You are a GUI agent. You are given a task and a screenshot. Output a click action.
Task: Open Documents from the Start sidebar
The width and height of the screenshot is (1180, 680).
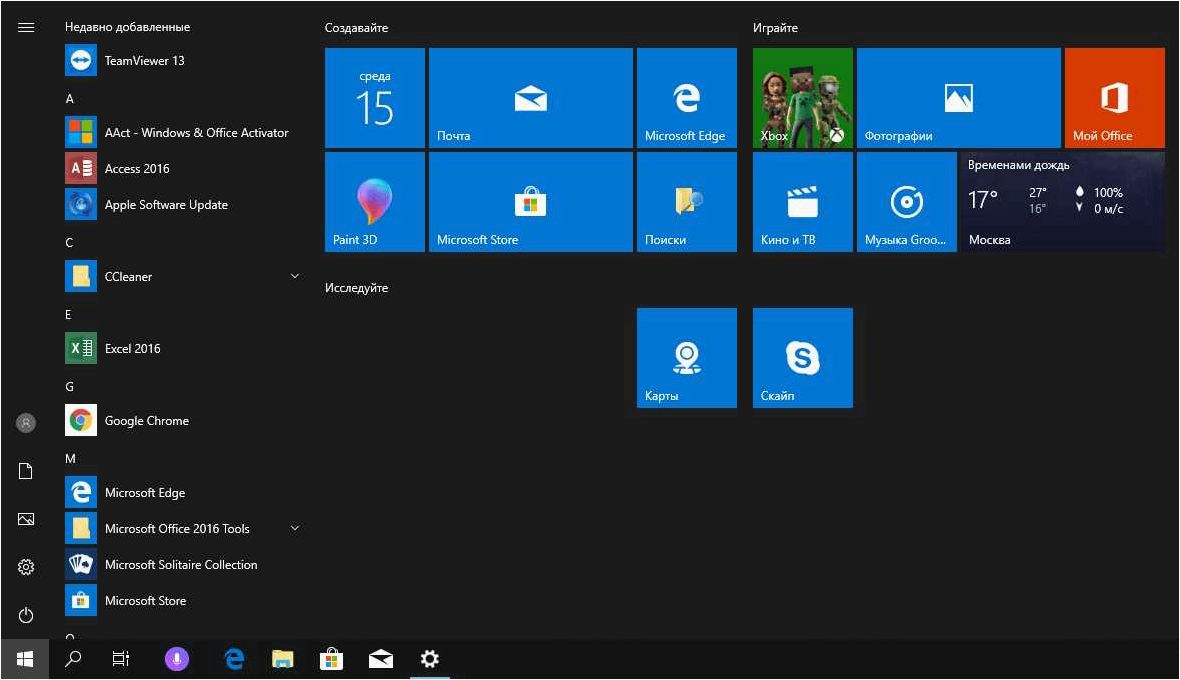pyautogui.click(x=26, y=471)
